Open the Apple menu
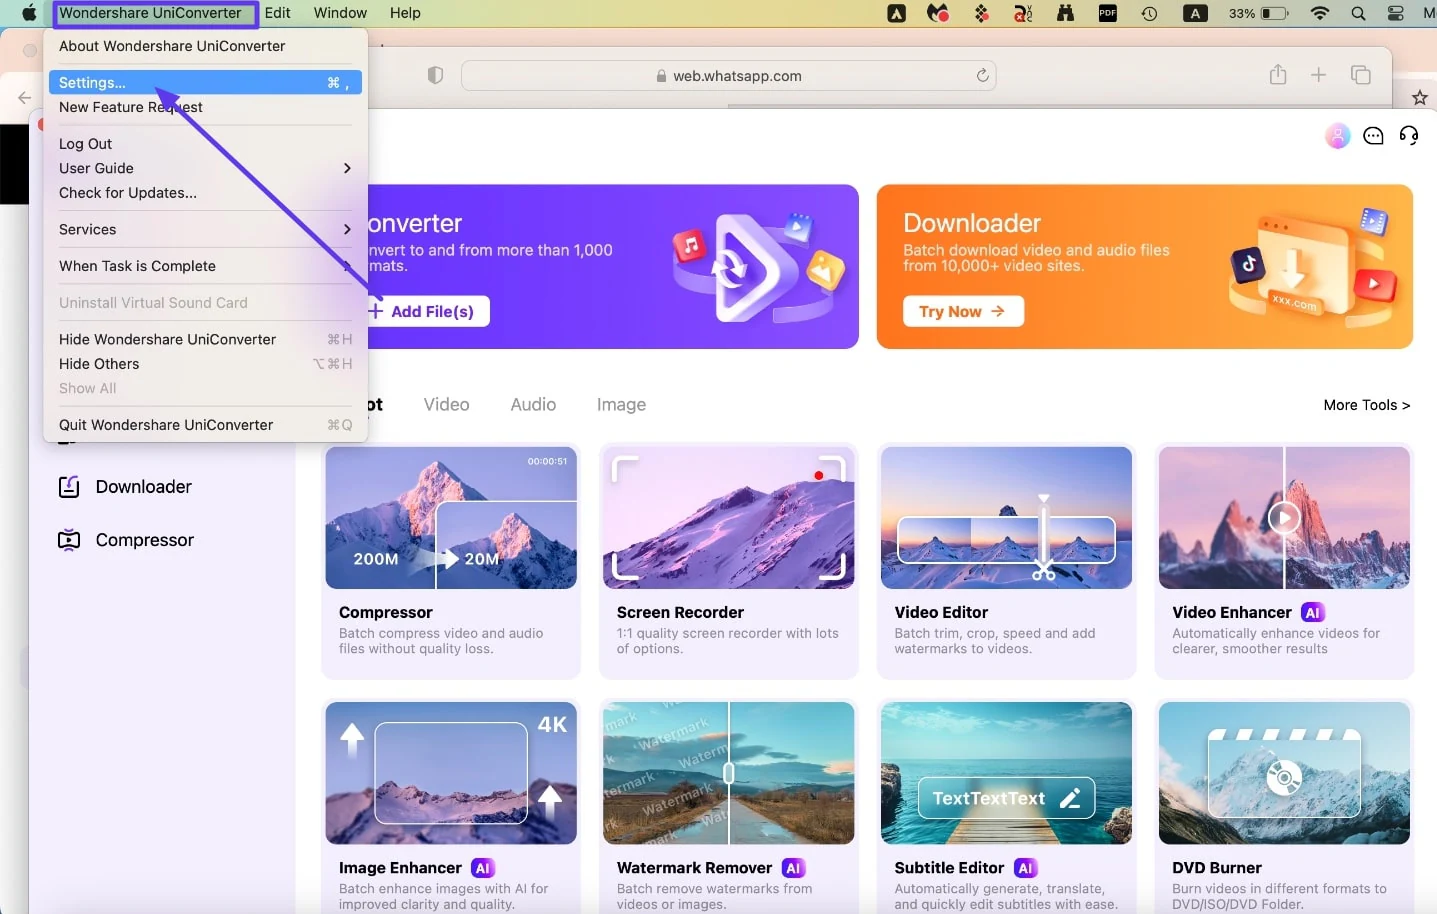The height and width of the screenshot is (914, 1437). [x=29, y=13]
